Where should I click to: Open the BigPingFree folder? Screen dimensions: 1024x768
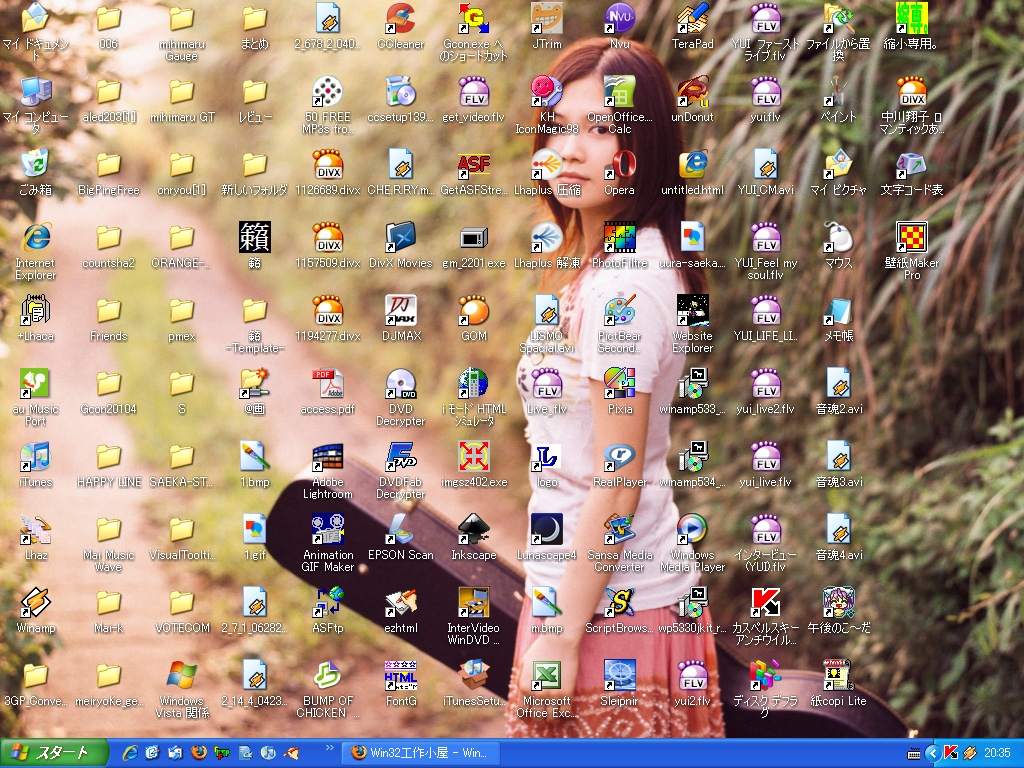pyautogui.click(x=108, y=165)
